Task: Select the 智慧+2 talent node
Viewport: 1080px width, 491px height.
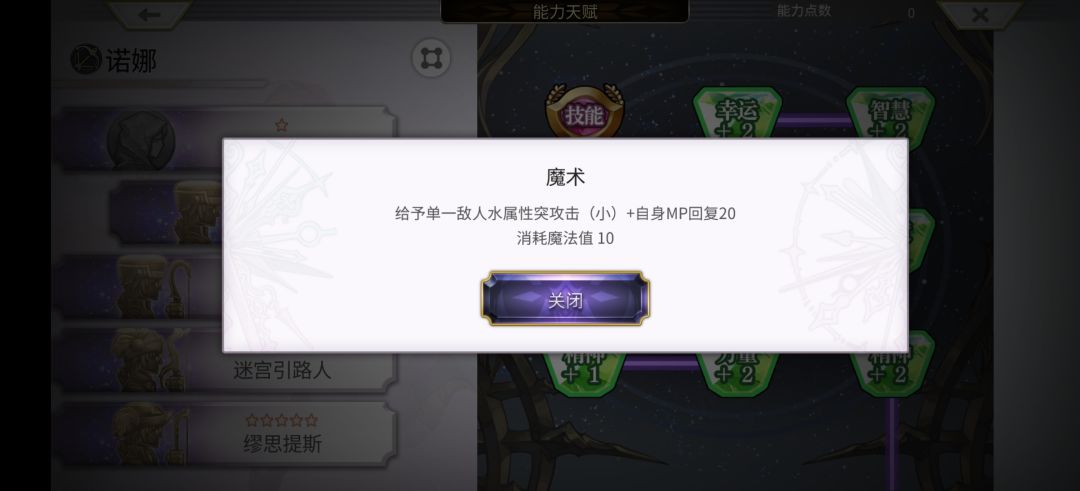Action: 890,112
